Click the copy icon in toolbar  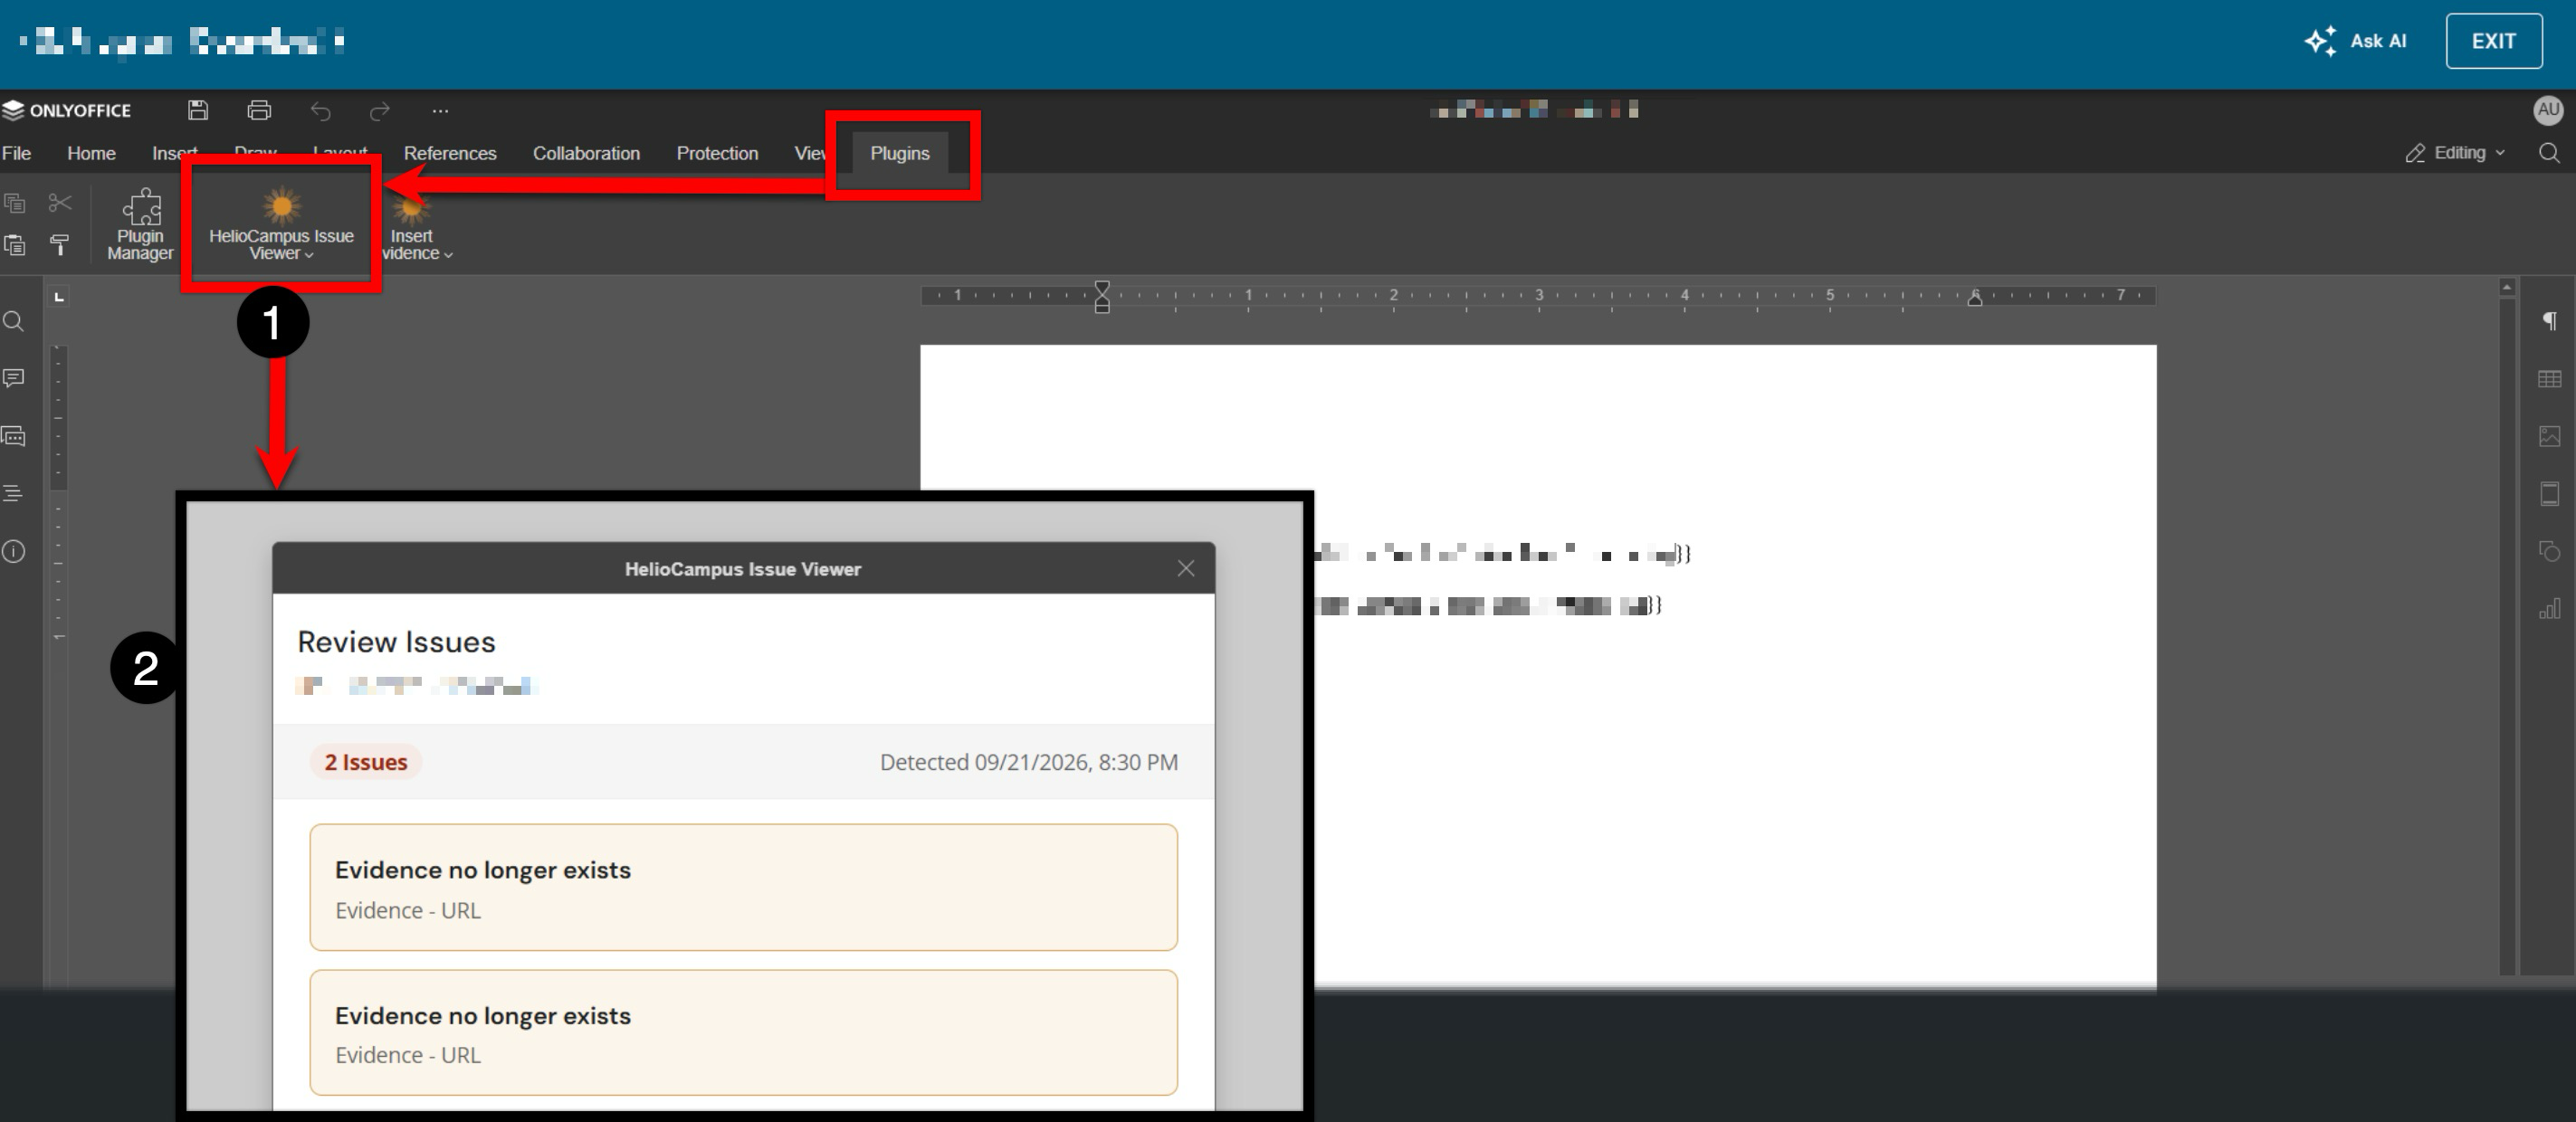pyautogui.click(x=14, y=203)
